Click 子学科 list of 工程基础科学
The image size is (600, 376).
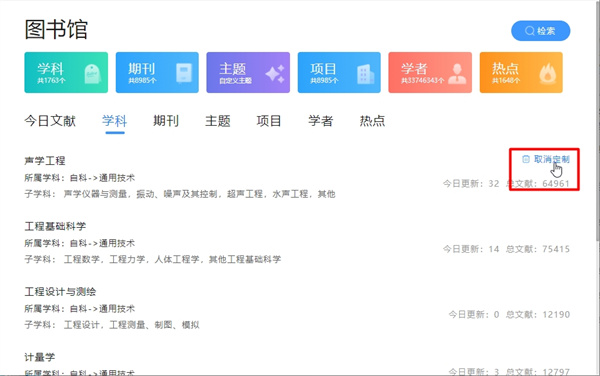coord(153,259)
